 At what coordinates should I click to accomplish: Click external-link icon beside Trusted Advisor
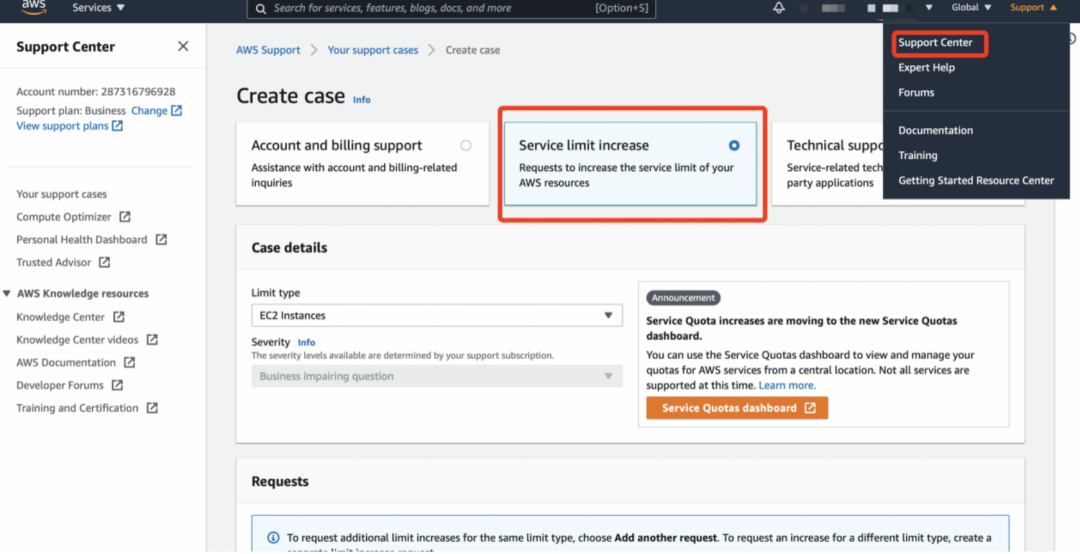pyautogui.click(x=104, y=262)
